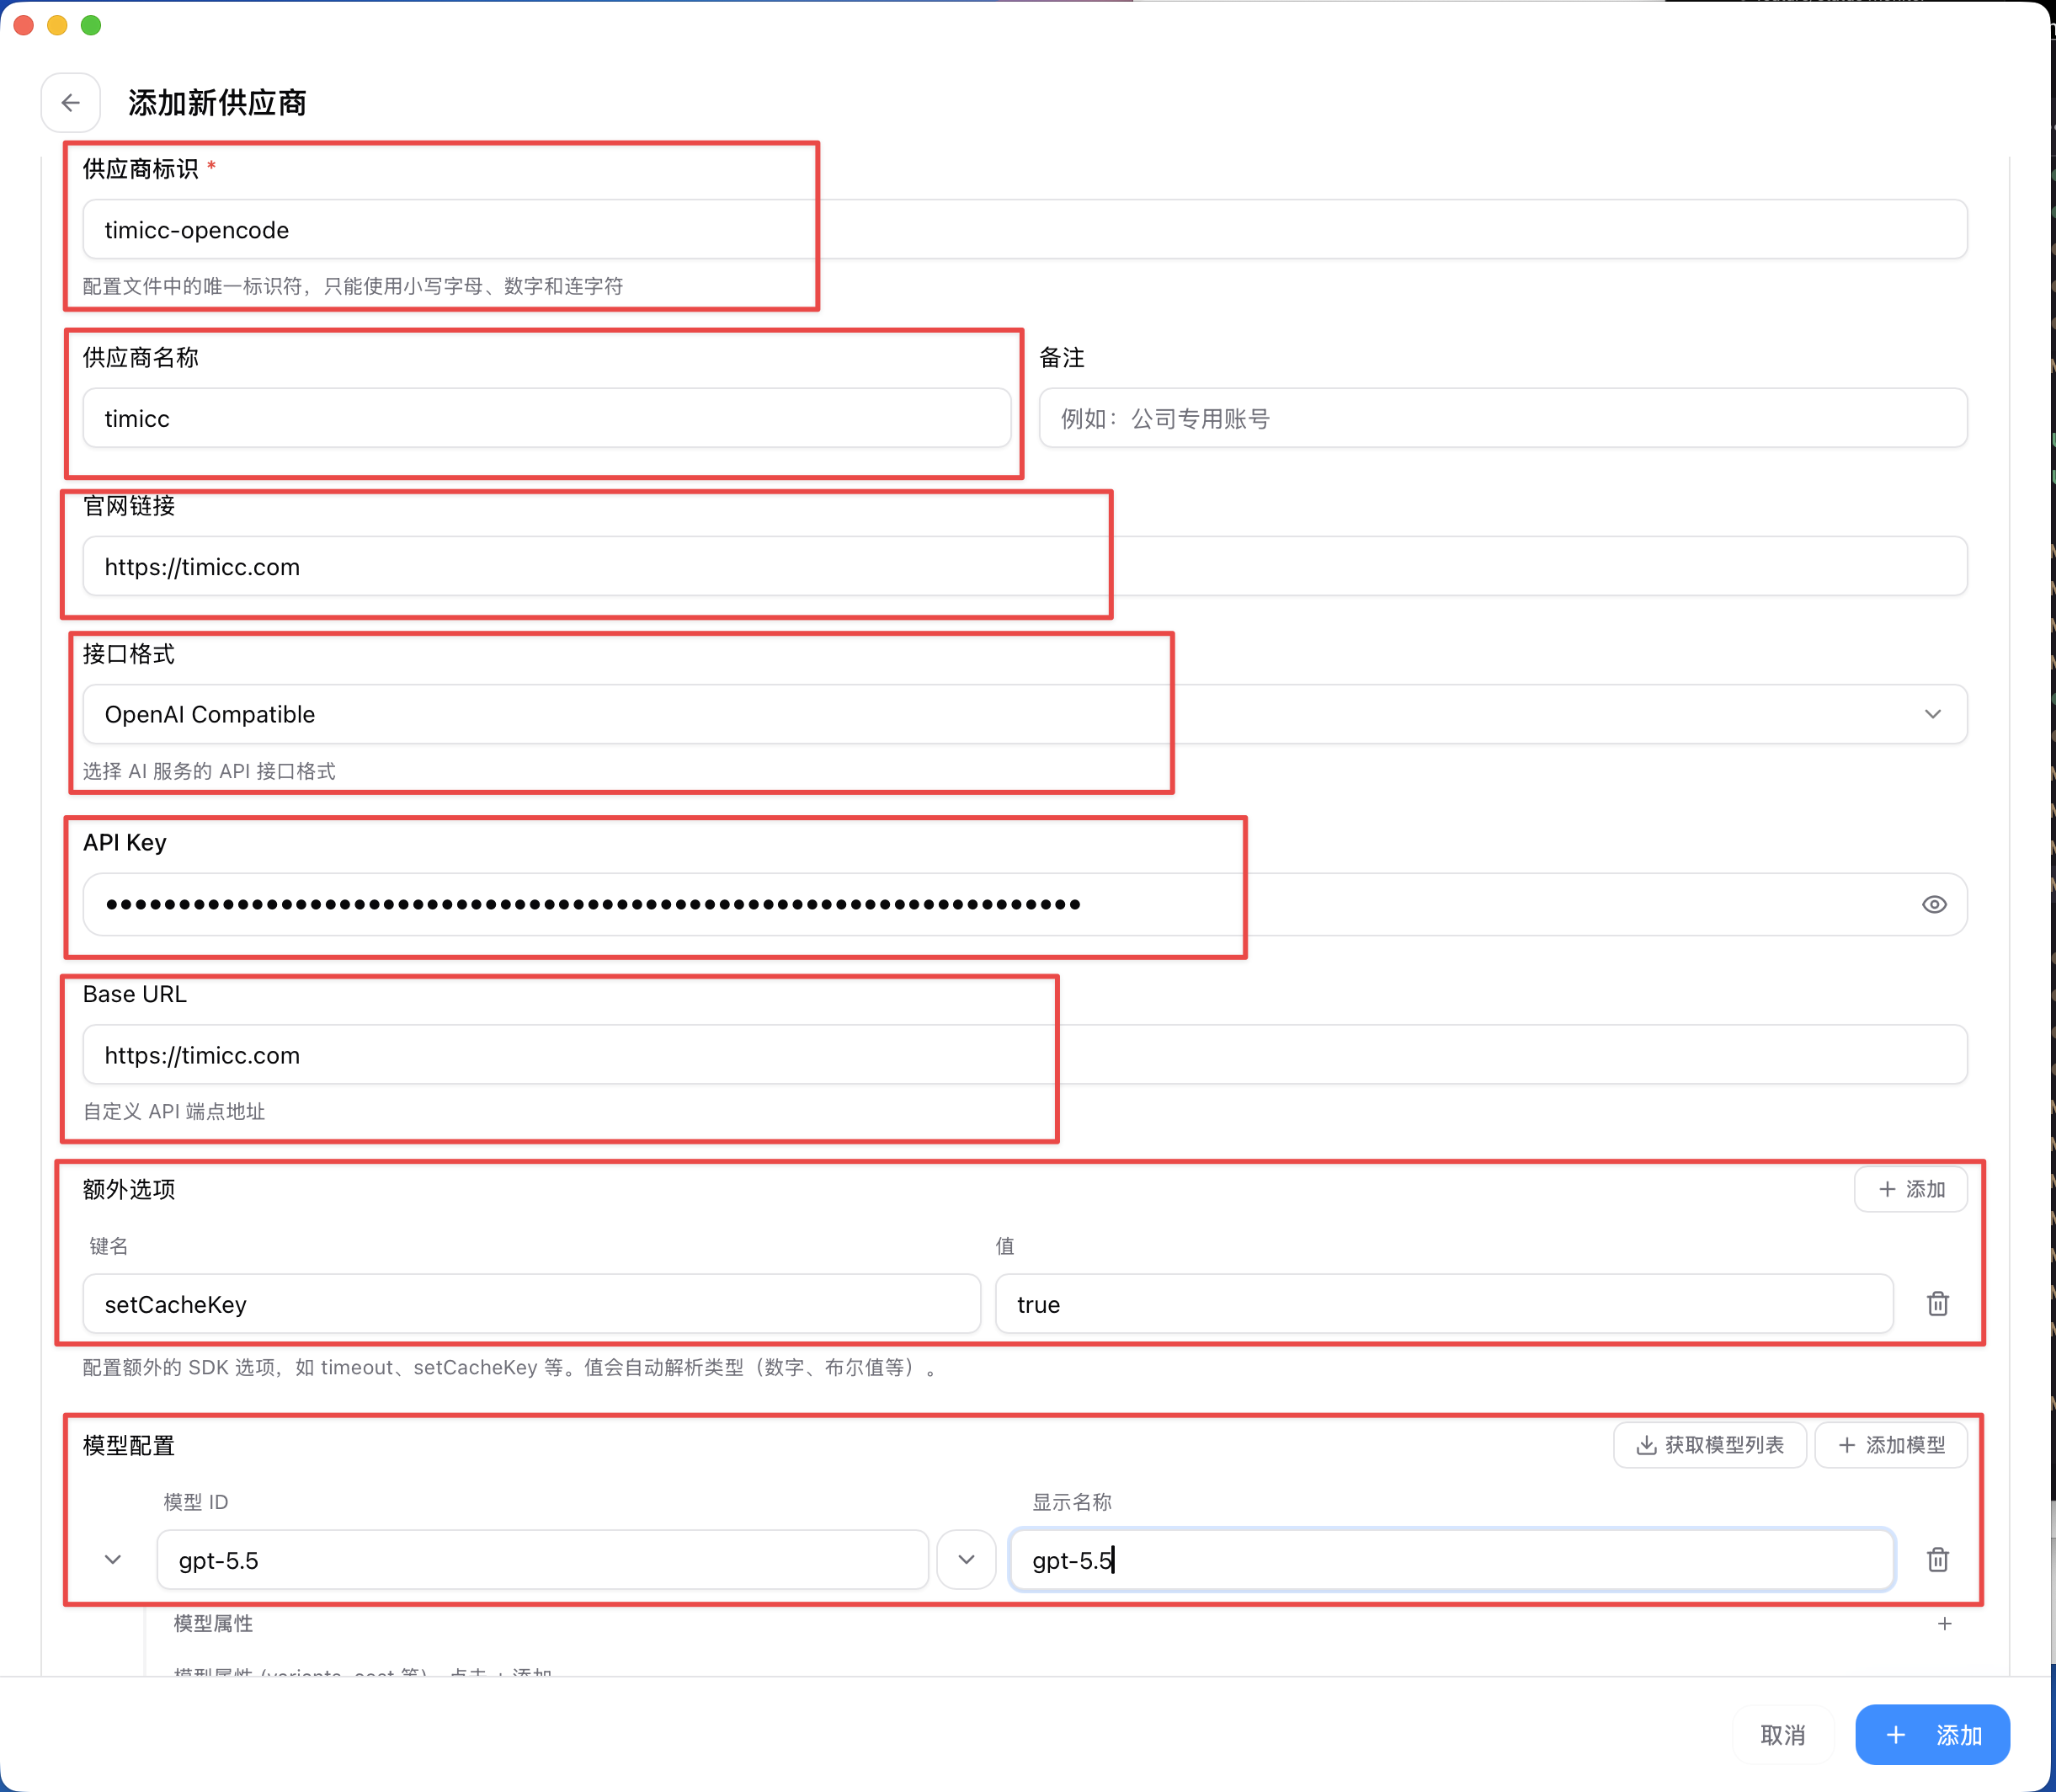Expand the gpt-5.5 model row details
Screen dimensions: 2056x1792
(x=113, y=1560)
